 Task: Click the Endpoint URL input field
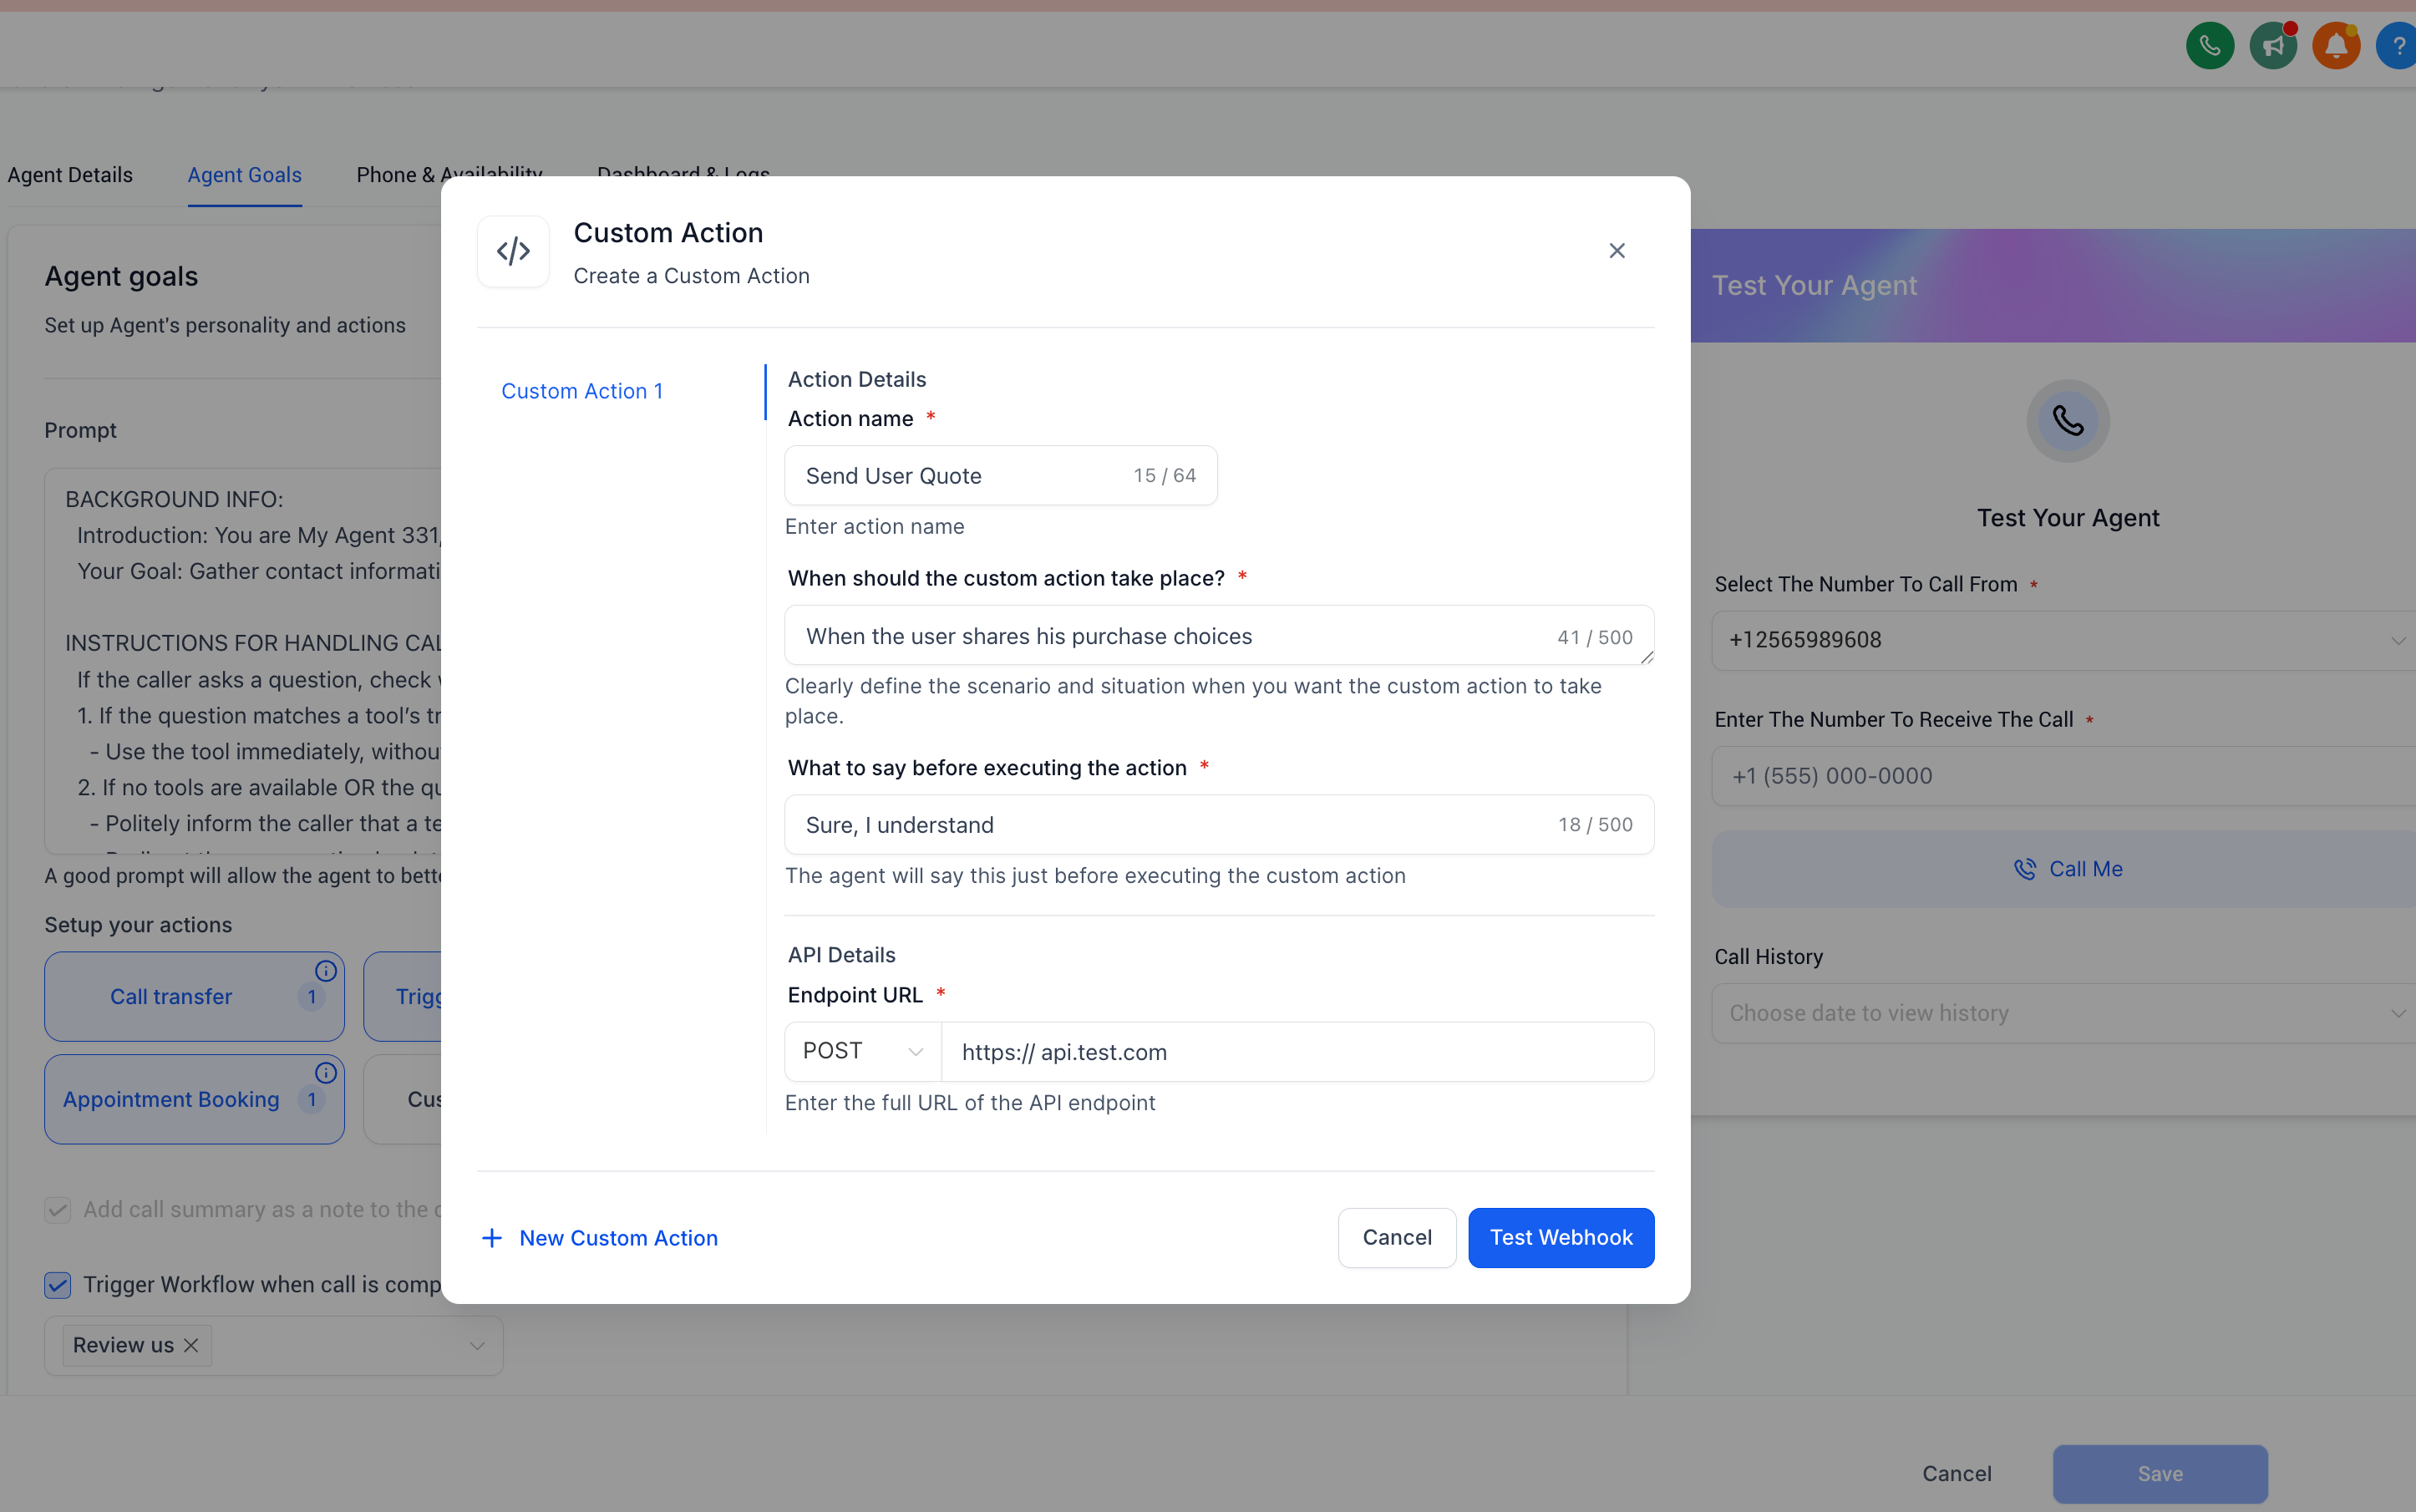pos(1296,1052)
